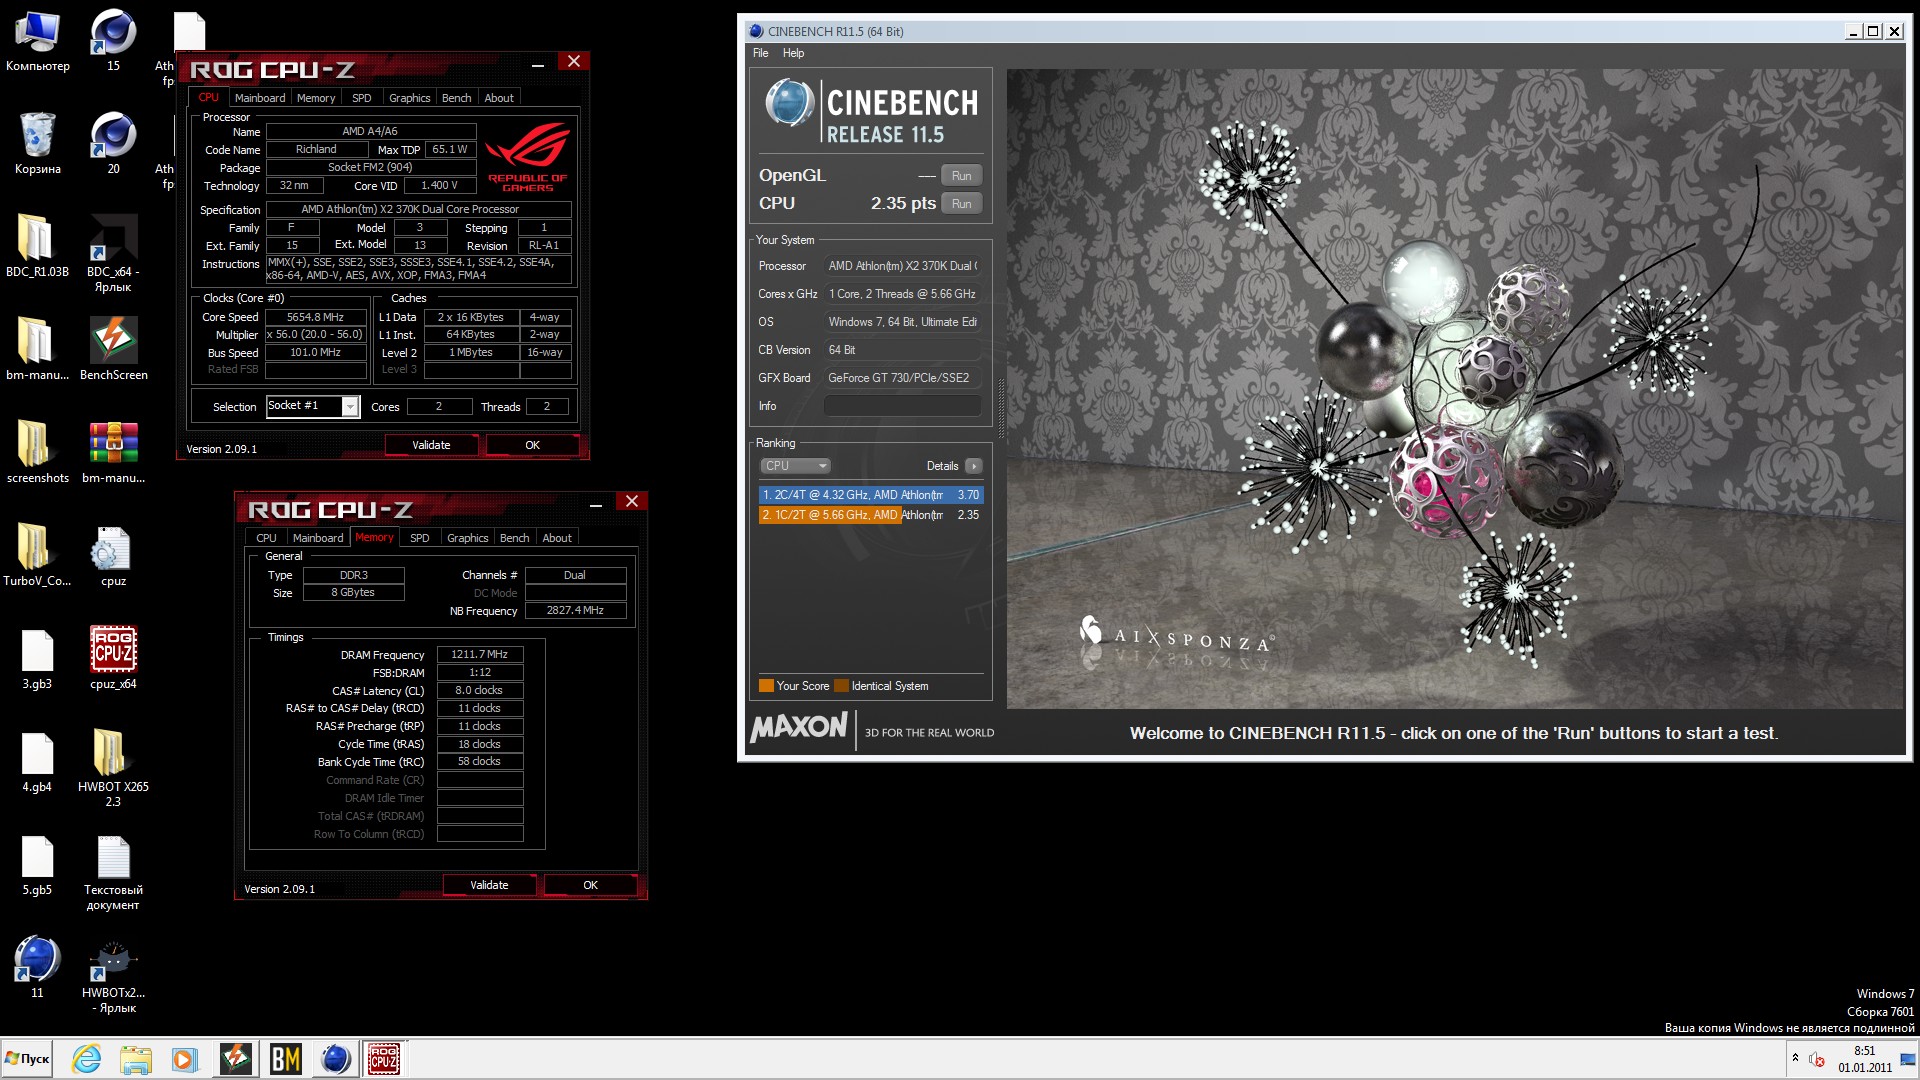Switch to BenchScreen in taskbar
The width and height of the screenshot is (1920, 1080).
pos(236,1059)
